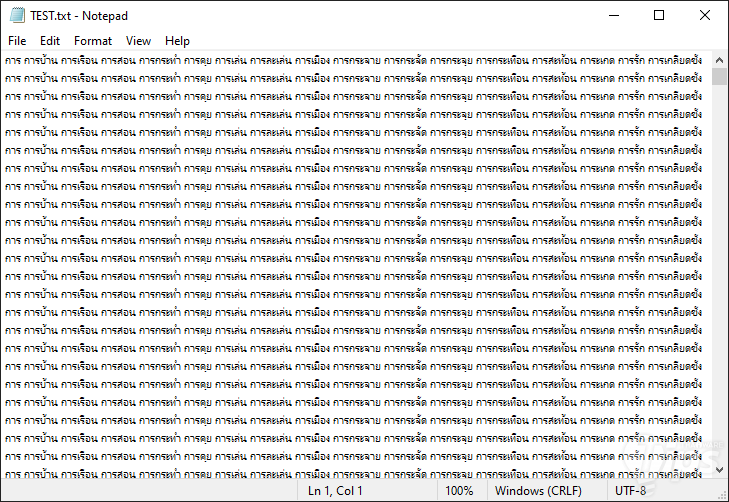This screenshot has width=729, height=502.
Task: Click the scrollbar up arrow
Action: pos(719,60)
